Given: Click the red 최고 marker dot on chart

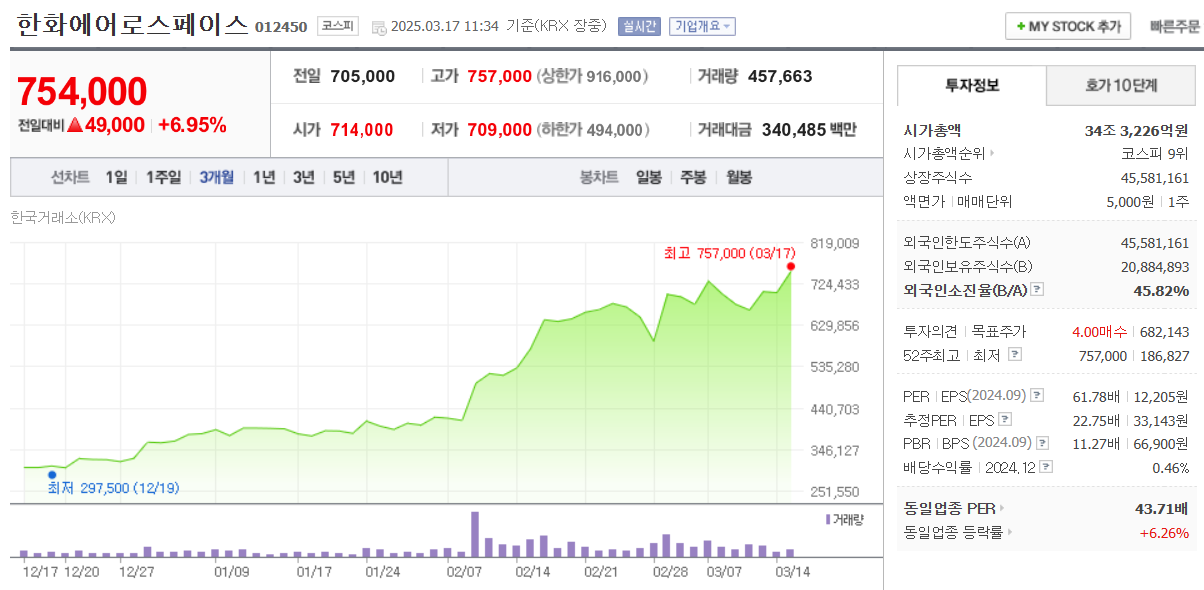Looking at the screenshot, I should [x=791, y=266].
